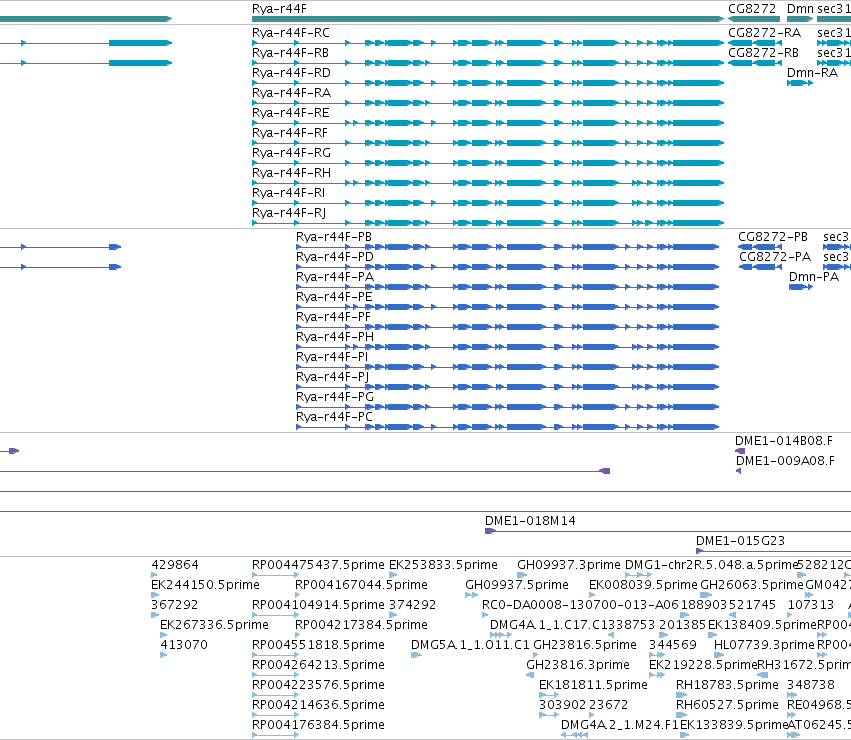
Task: Click EST feature 374292
Action: point(412,606)
